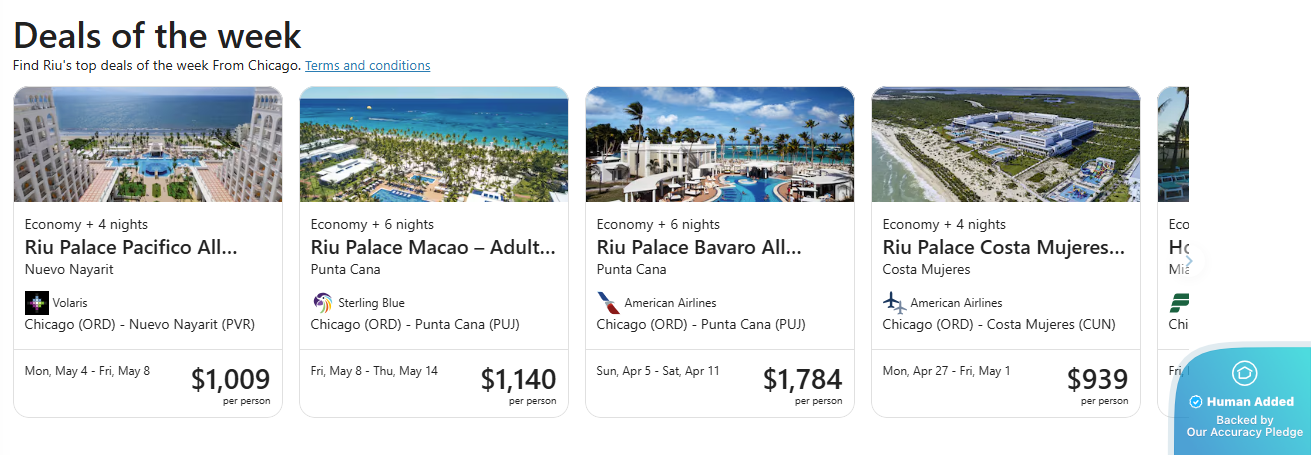Viewport: 1311px width, 455px height.
Task: Click the Human Added house badge icon
Action: pos(1245,374)
